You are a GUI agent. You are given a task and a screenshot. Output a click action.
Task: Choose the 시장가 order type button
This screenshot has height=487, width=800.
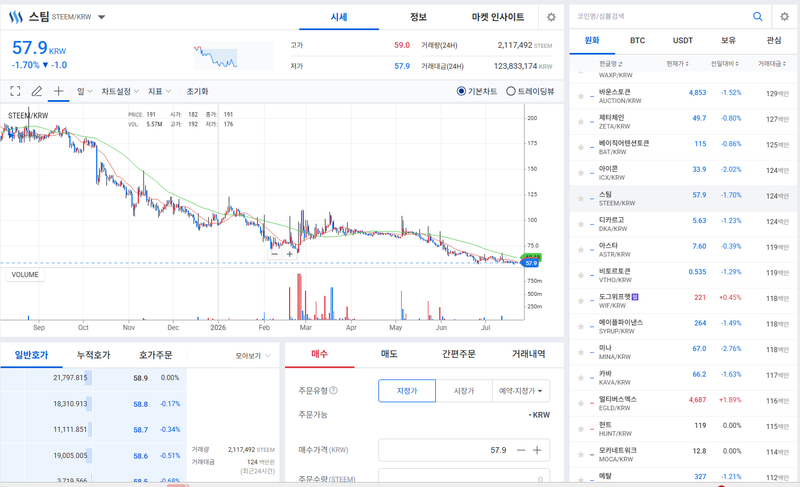464,391
